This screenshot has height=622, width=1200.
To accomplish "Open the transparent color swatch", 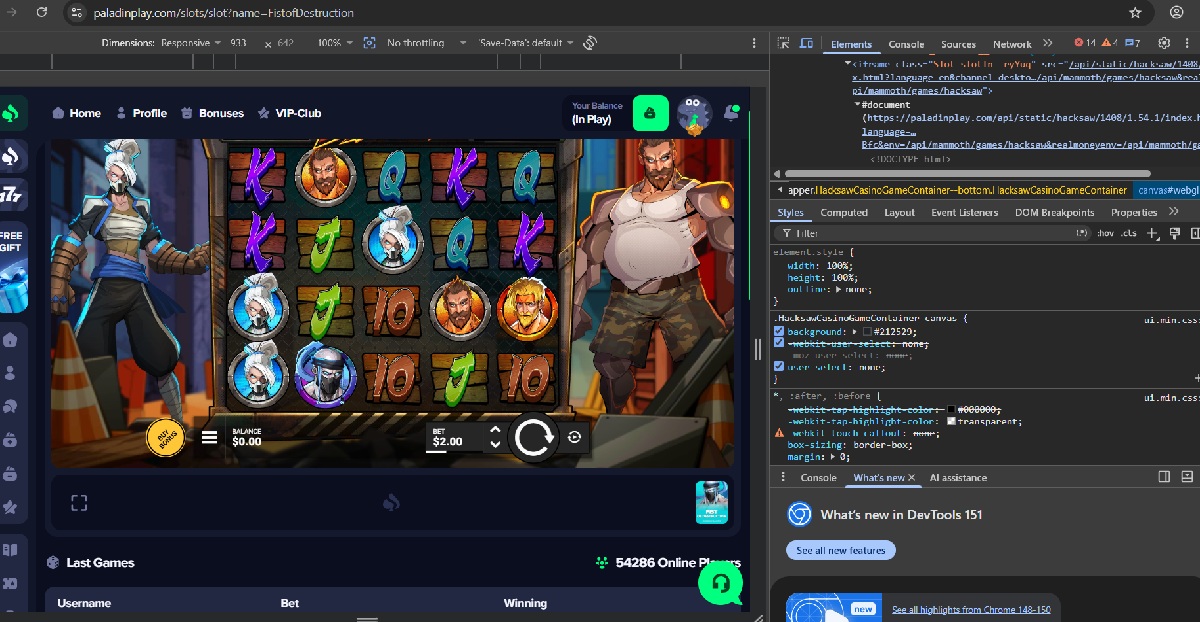I will coord(952,422).
